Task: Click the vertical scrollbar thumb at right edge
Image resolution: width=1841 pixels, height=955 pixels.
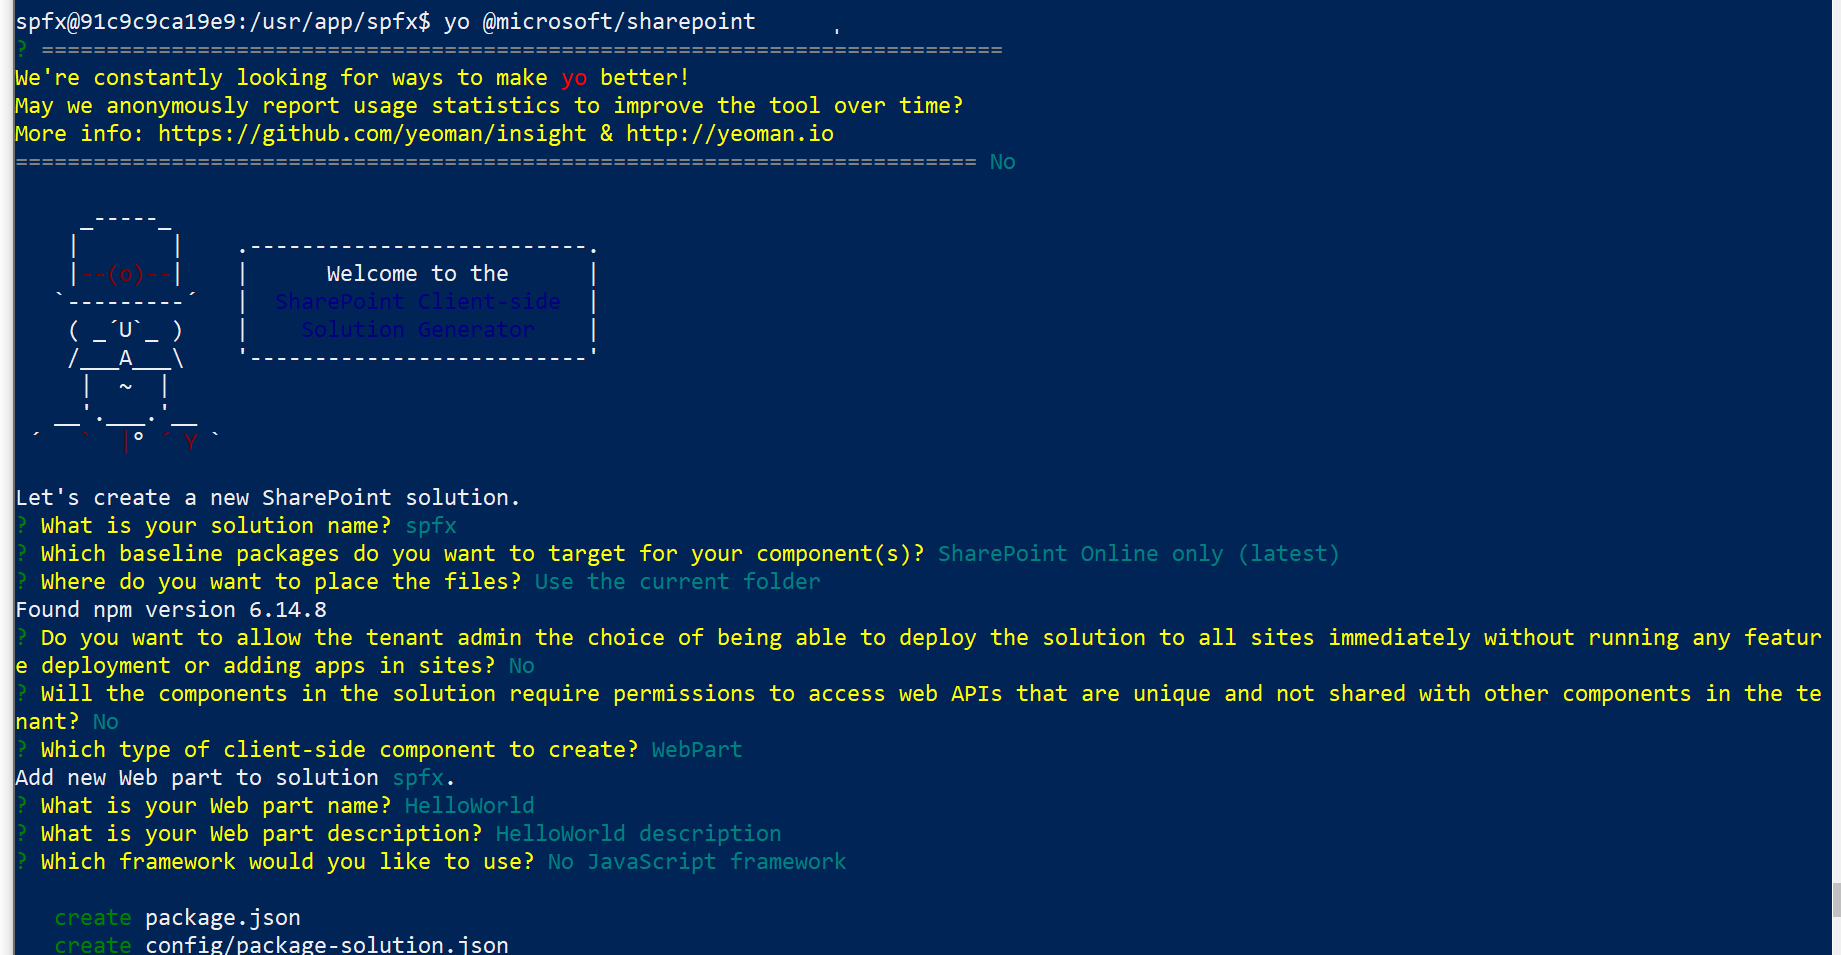Action: click(1836, 899)
